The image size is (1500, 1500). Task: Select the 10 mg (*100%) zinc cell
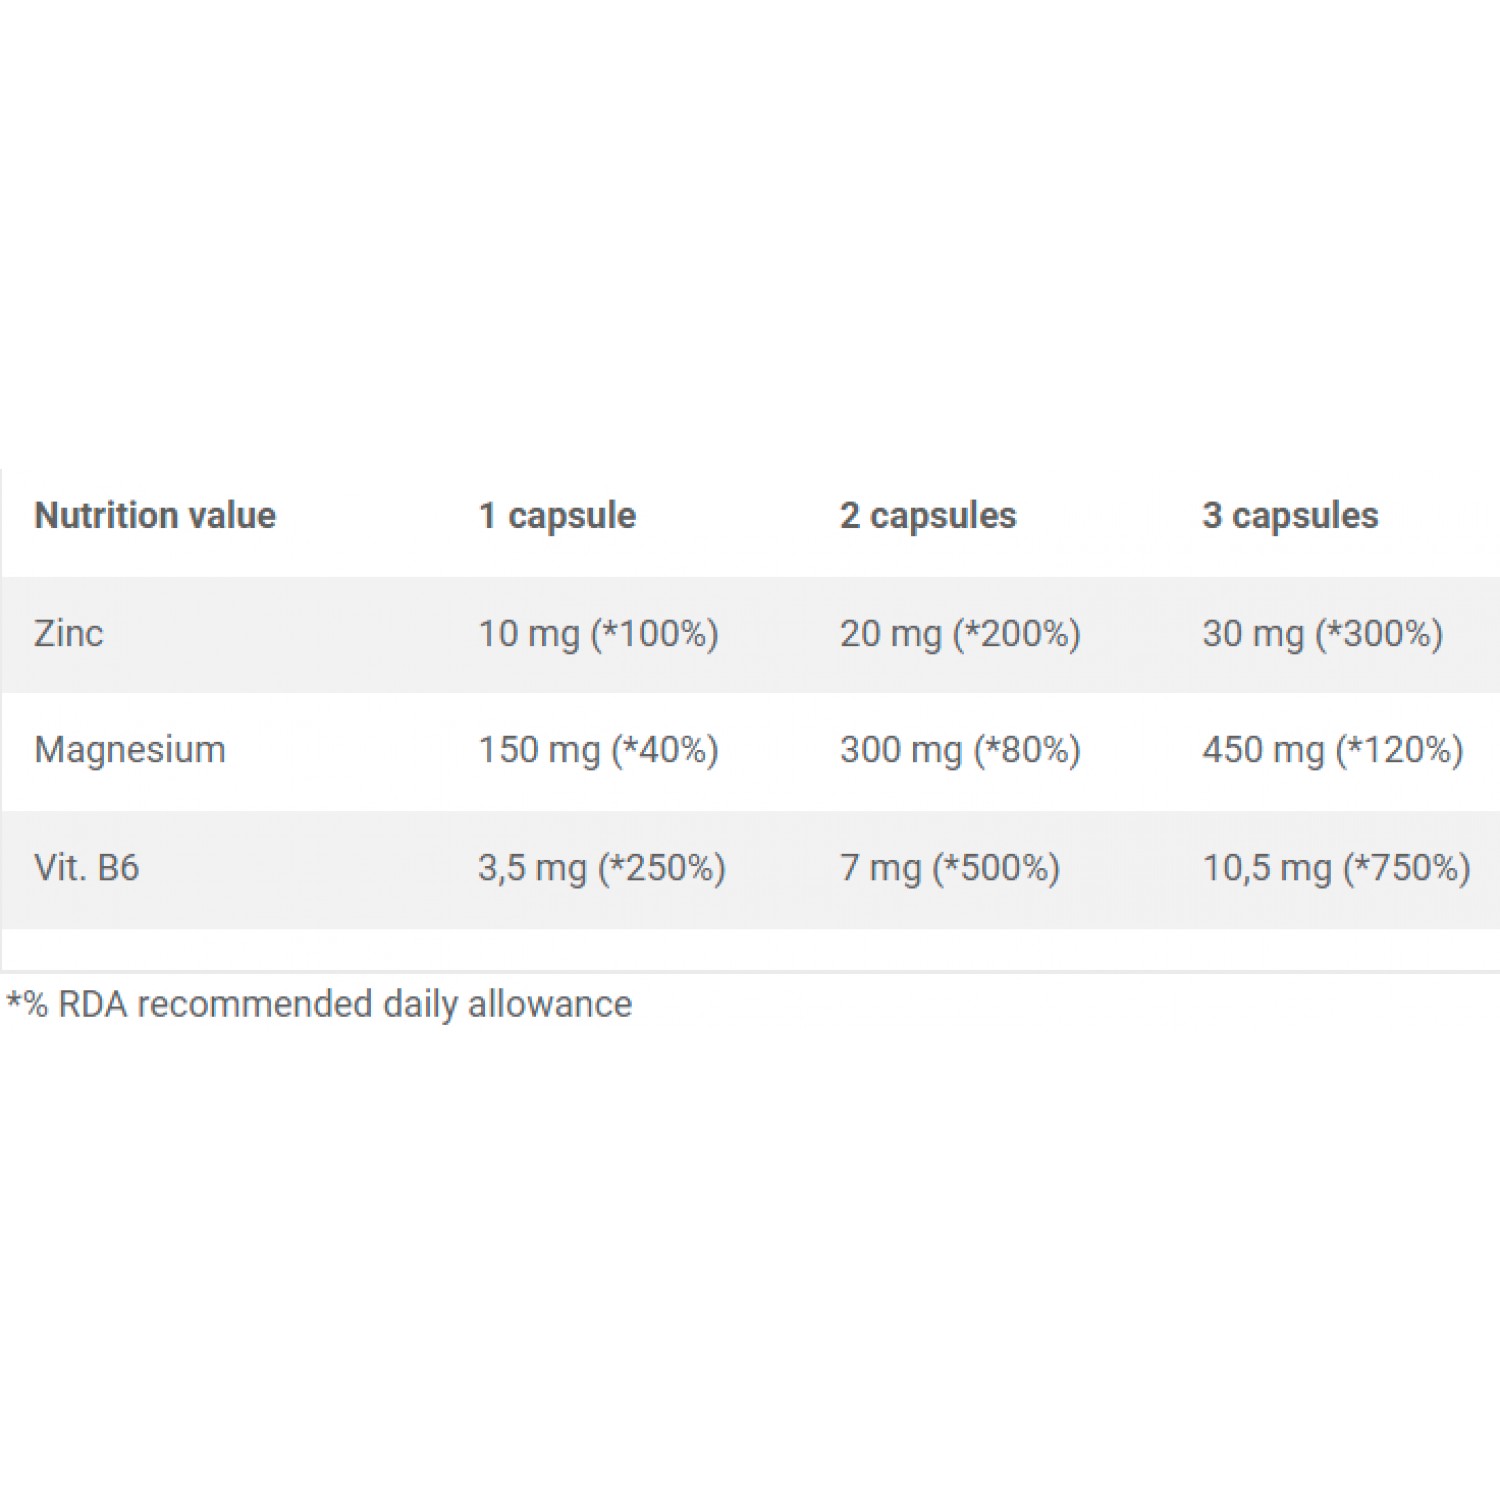click(598, 635)
